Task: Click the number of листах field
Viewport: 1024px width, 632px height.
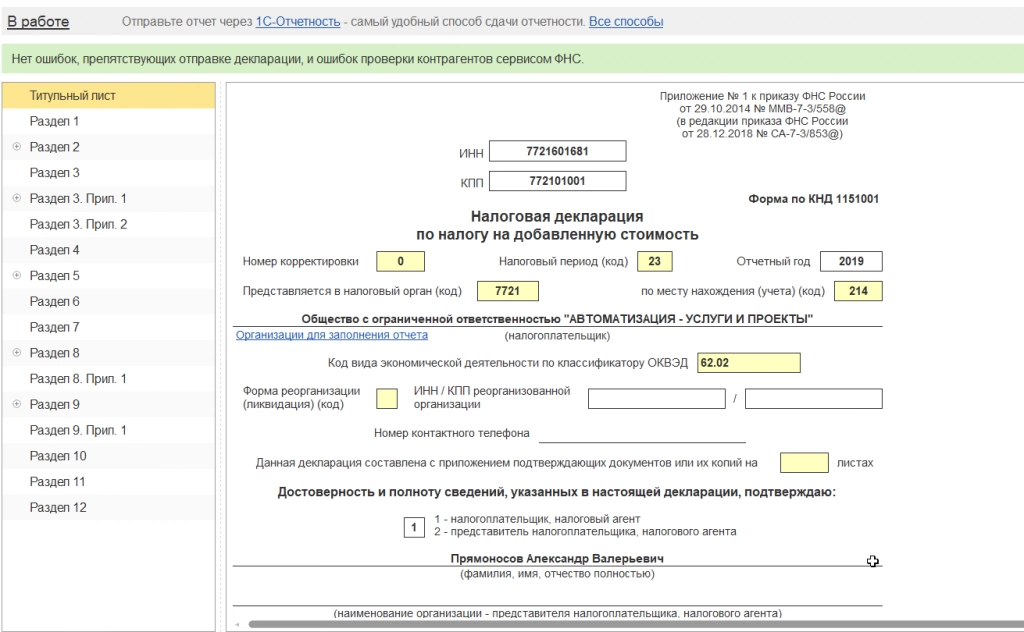Action: 804,463
